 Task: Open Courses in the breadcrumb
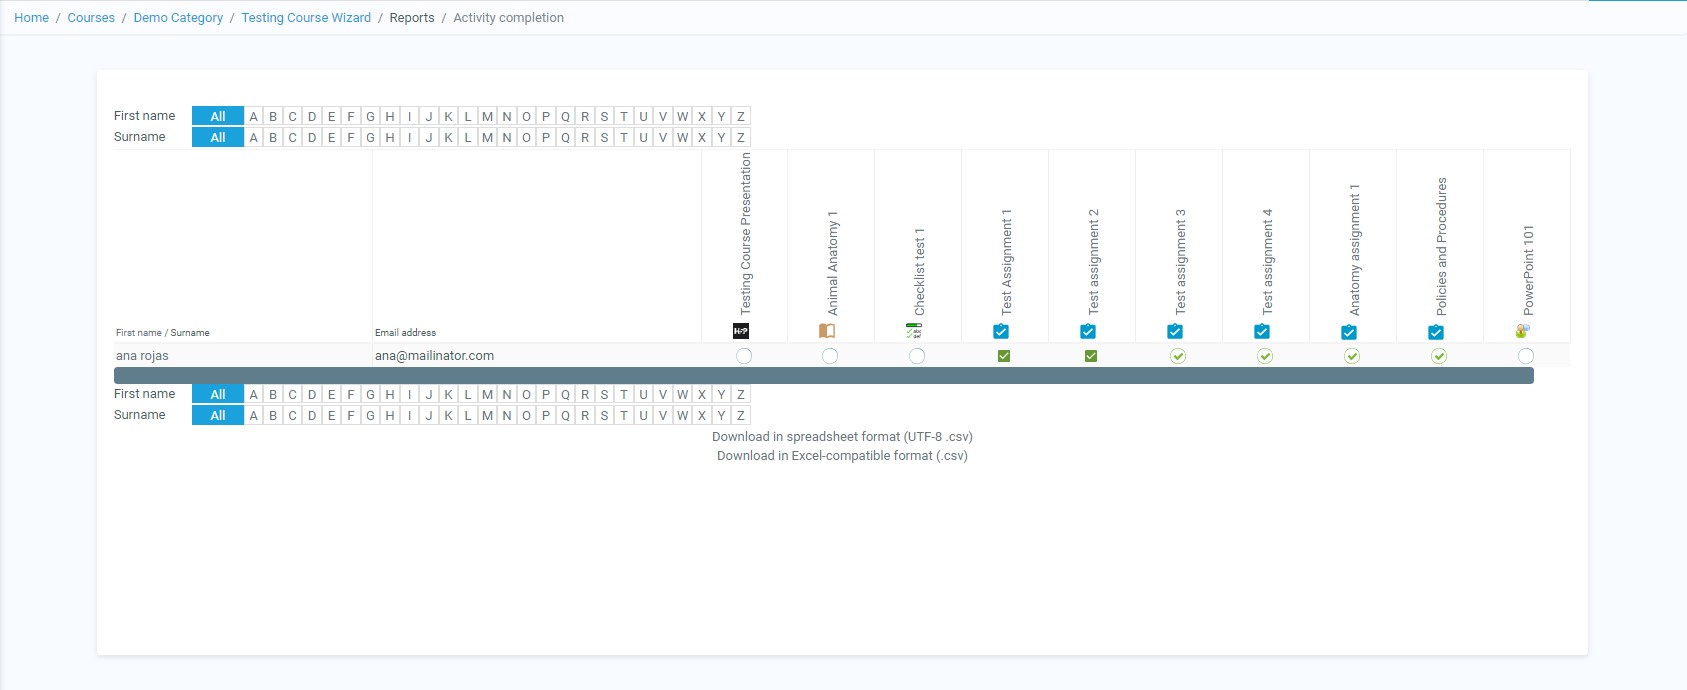[x=91, y=18]
